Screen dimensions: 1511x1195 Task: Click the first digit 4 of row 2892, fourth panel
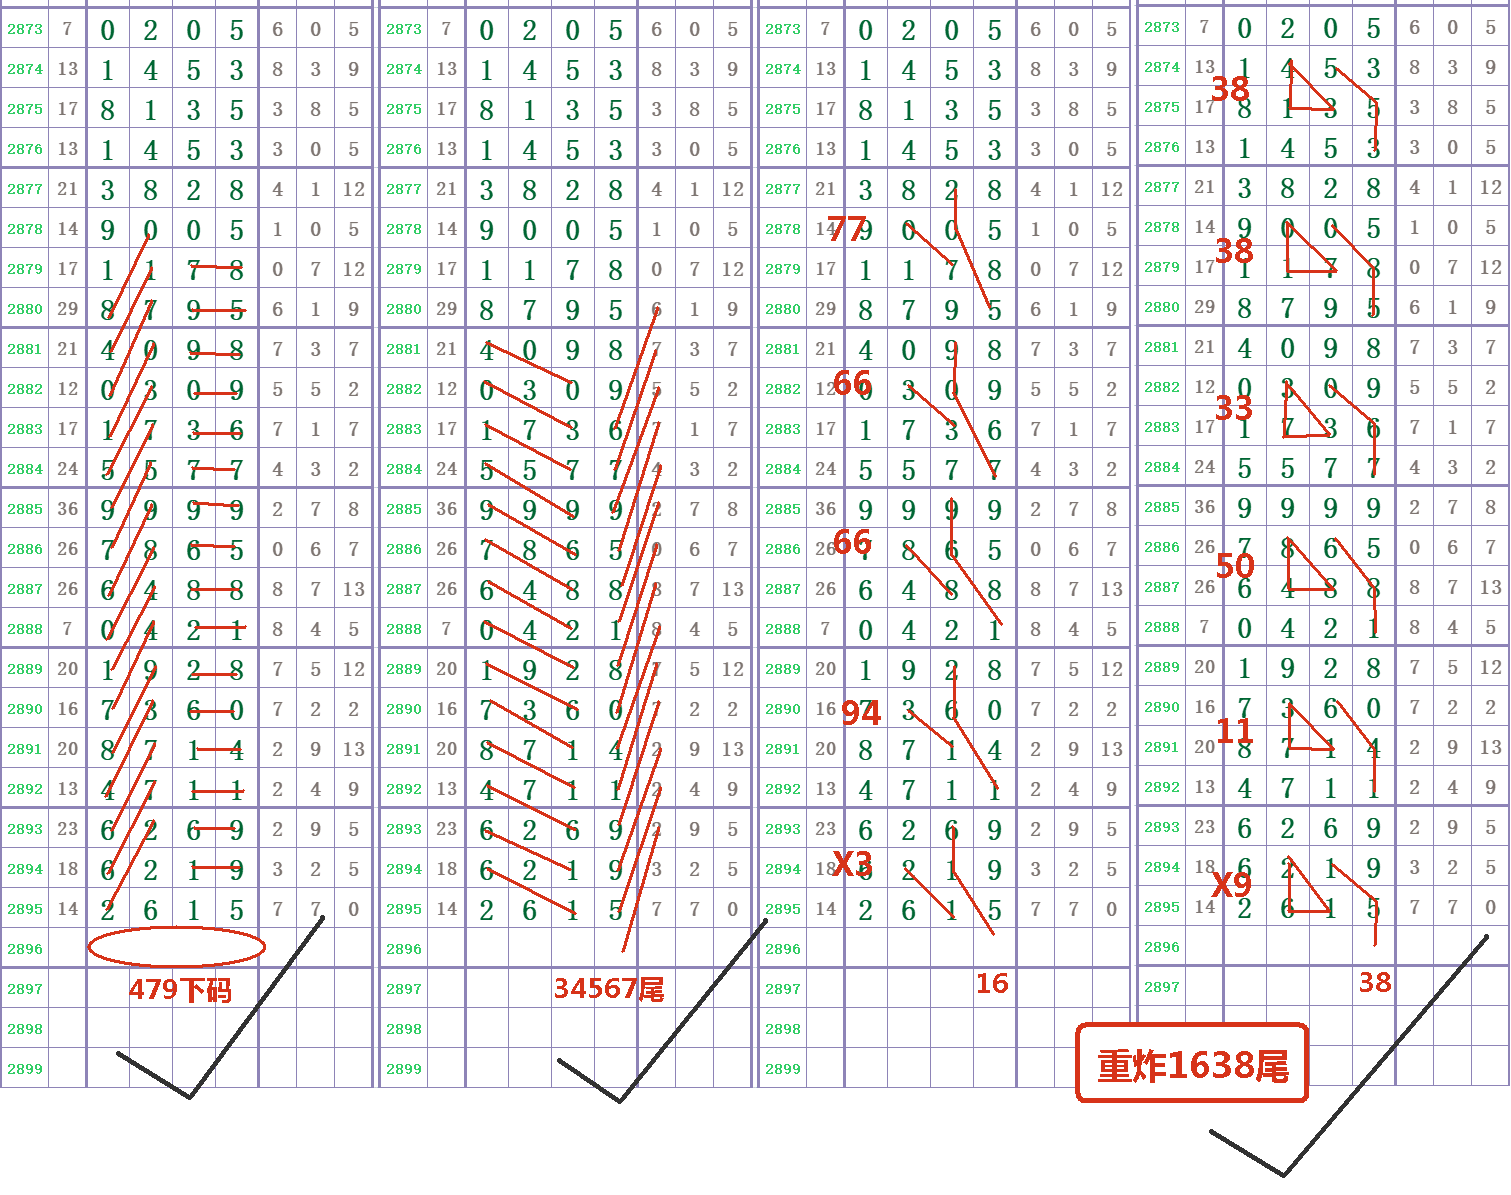[1245, 788]
